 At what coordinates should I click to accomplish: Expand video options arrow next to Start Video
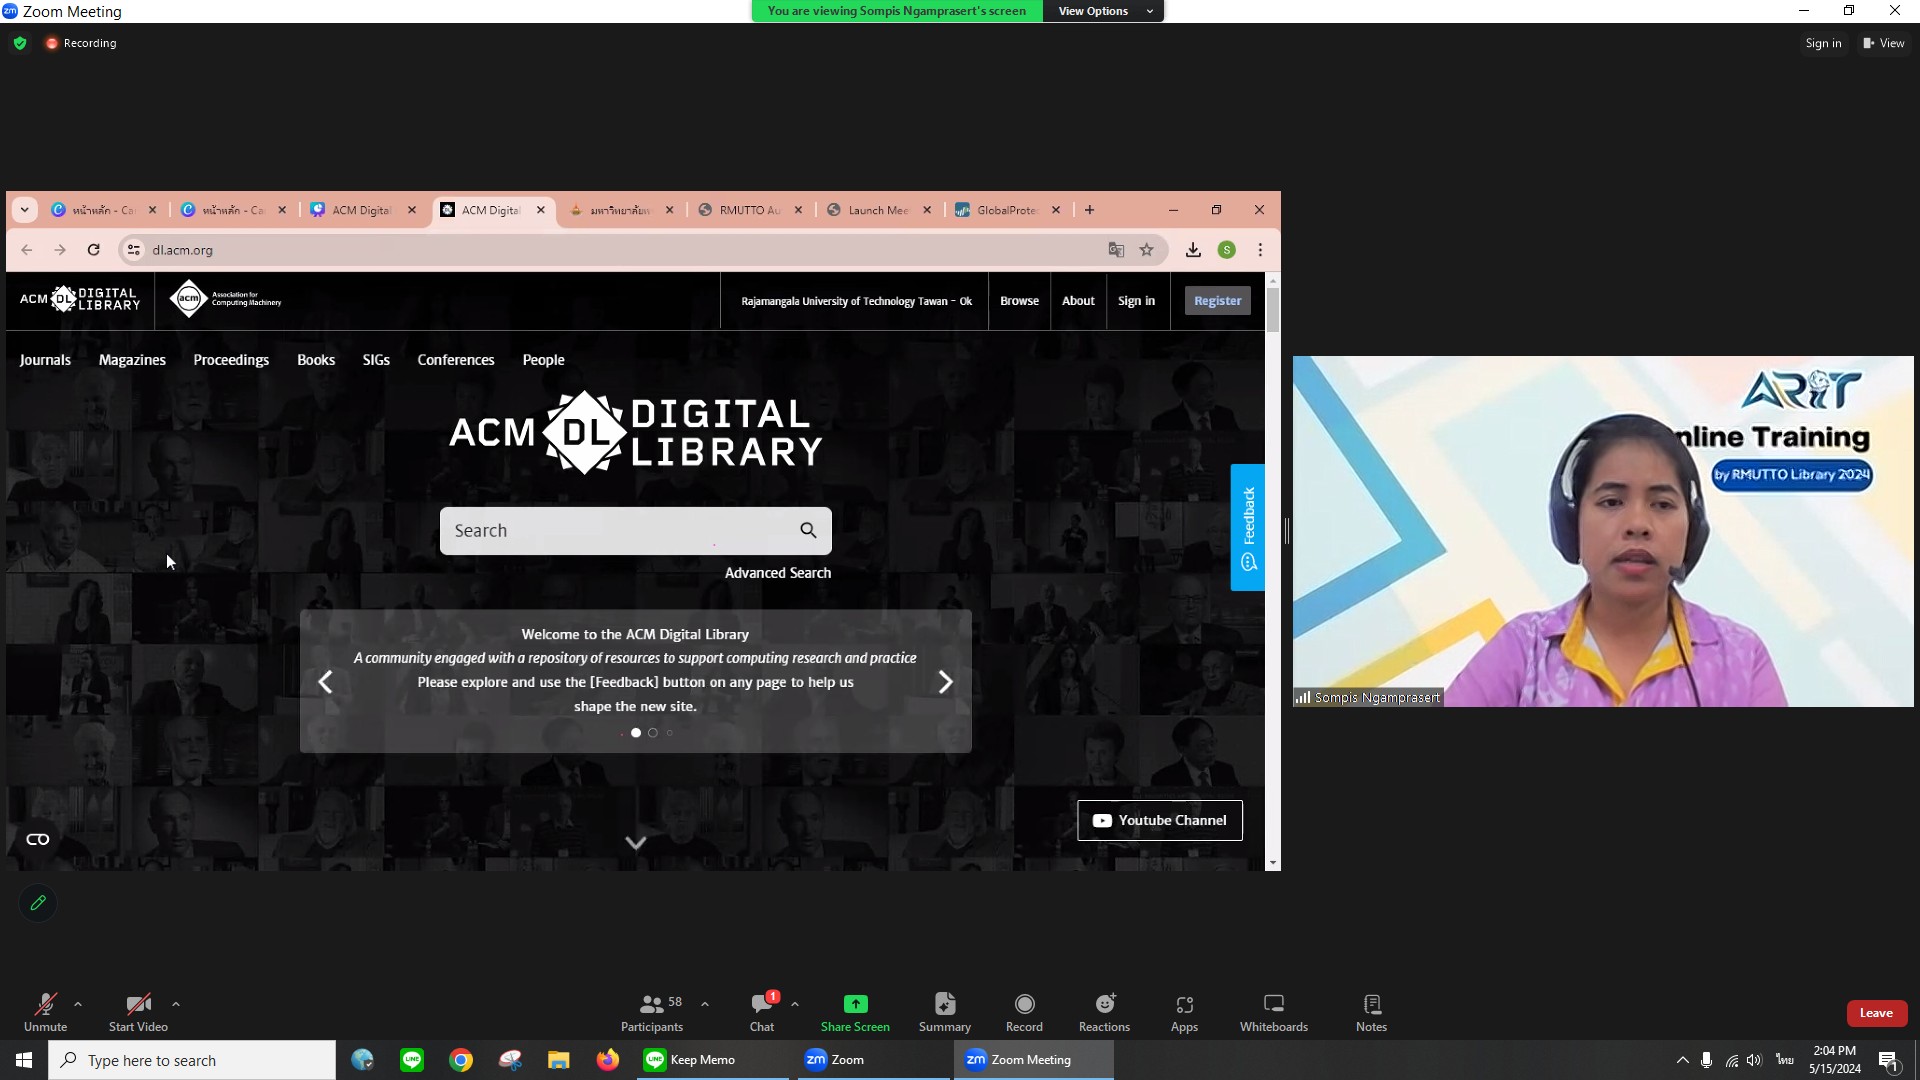[176, 1004]
